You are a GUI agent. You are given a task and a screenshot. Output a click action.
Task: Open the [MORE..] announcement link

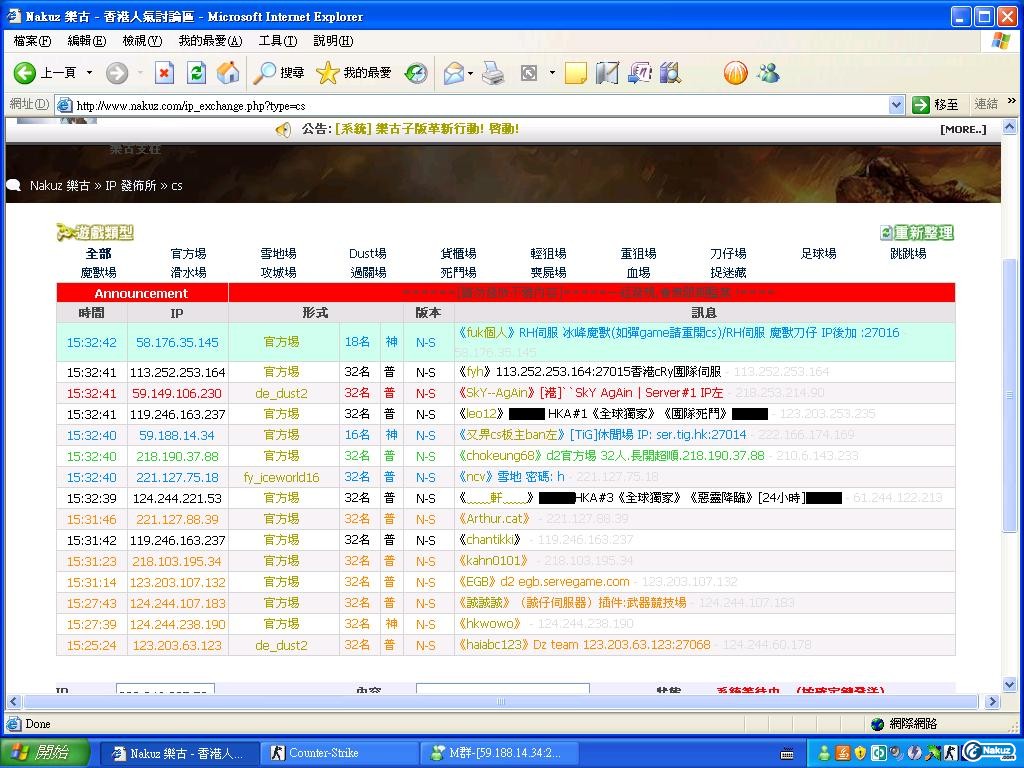click(x=963, y=129)
